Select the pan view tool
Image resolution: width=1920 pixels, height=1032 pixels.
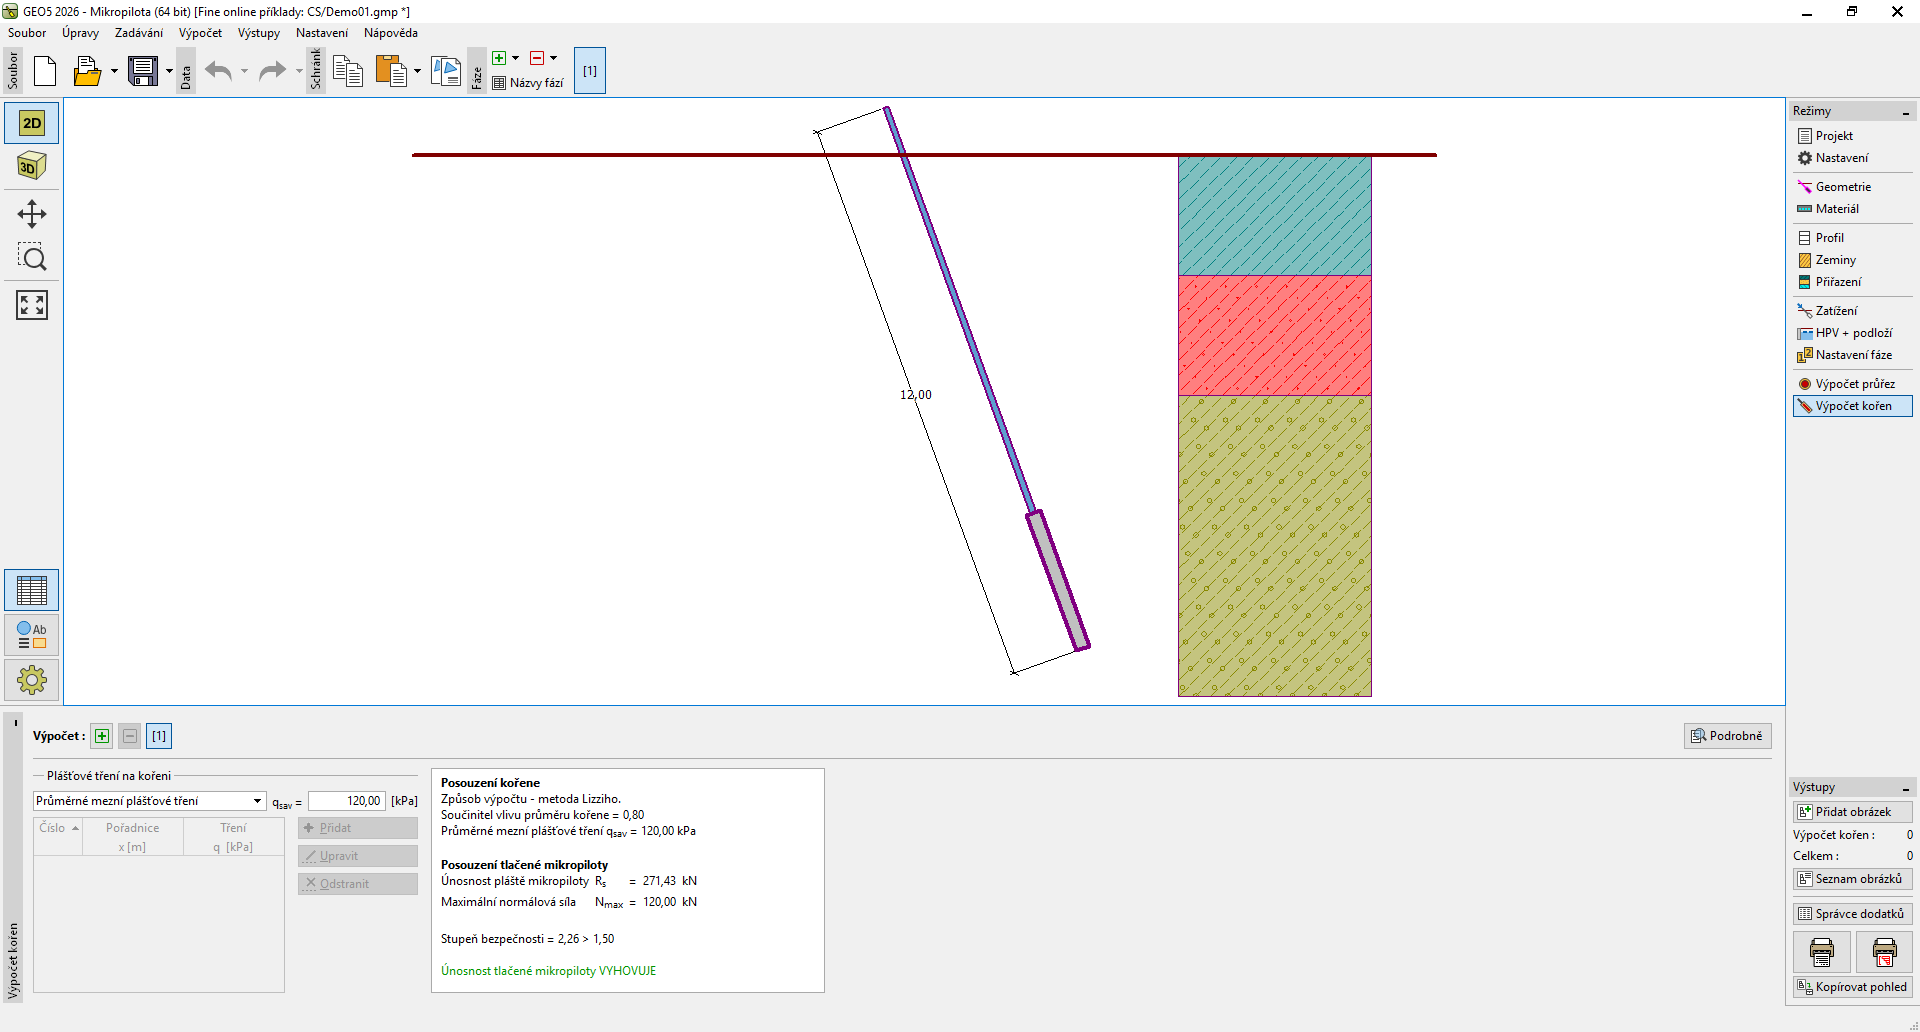(x=32, y=214)
